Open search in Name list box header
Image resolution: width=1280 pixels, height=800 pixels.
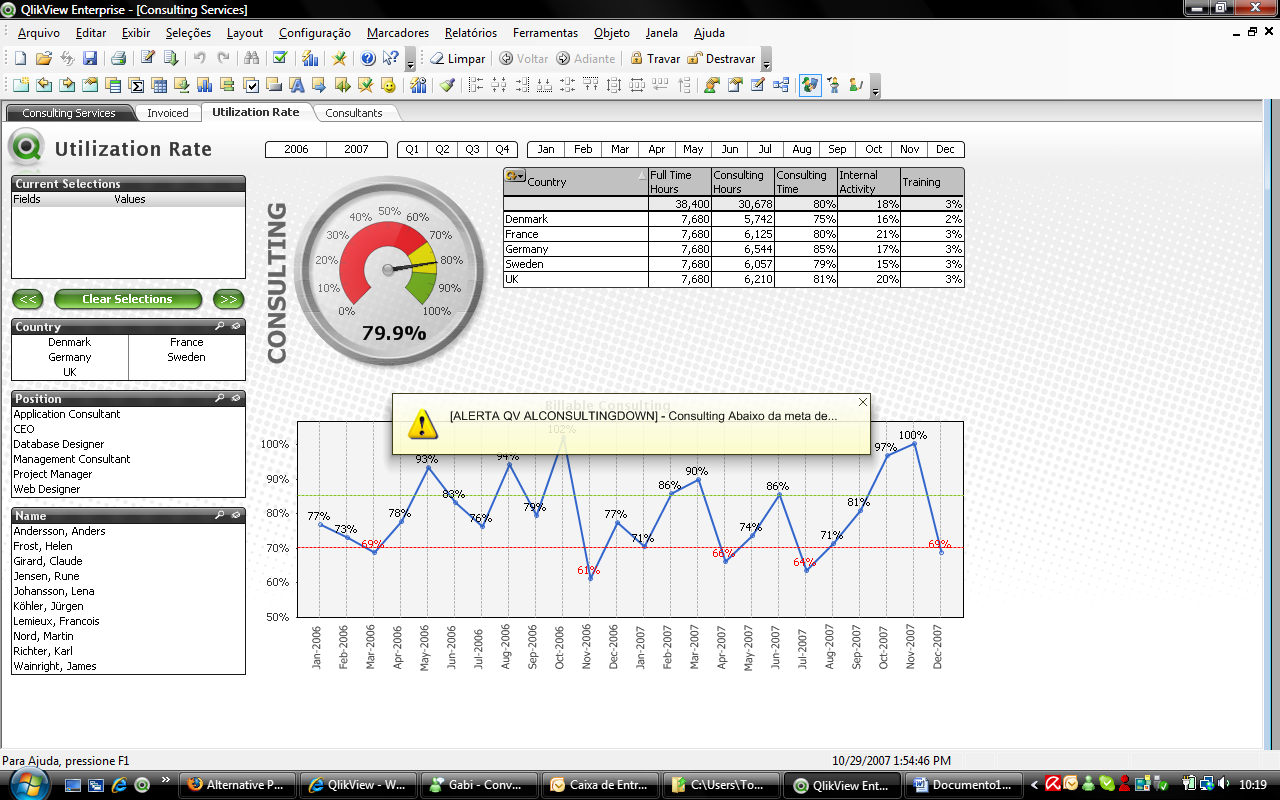219,516
